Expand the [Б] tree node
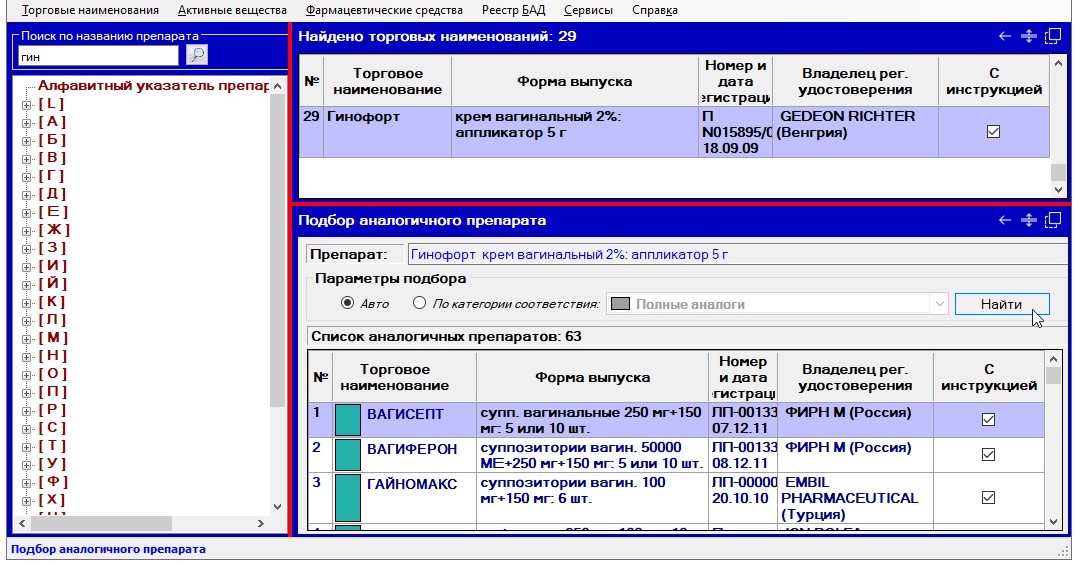This screenshot has height=565, width=1080. (26, 141)
